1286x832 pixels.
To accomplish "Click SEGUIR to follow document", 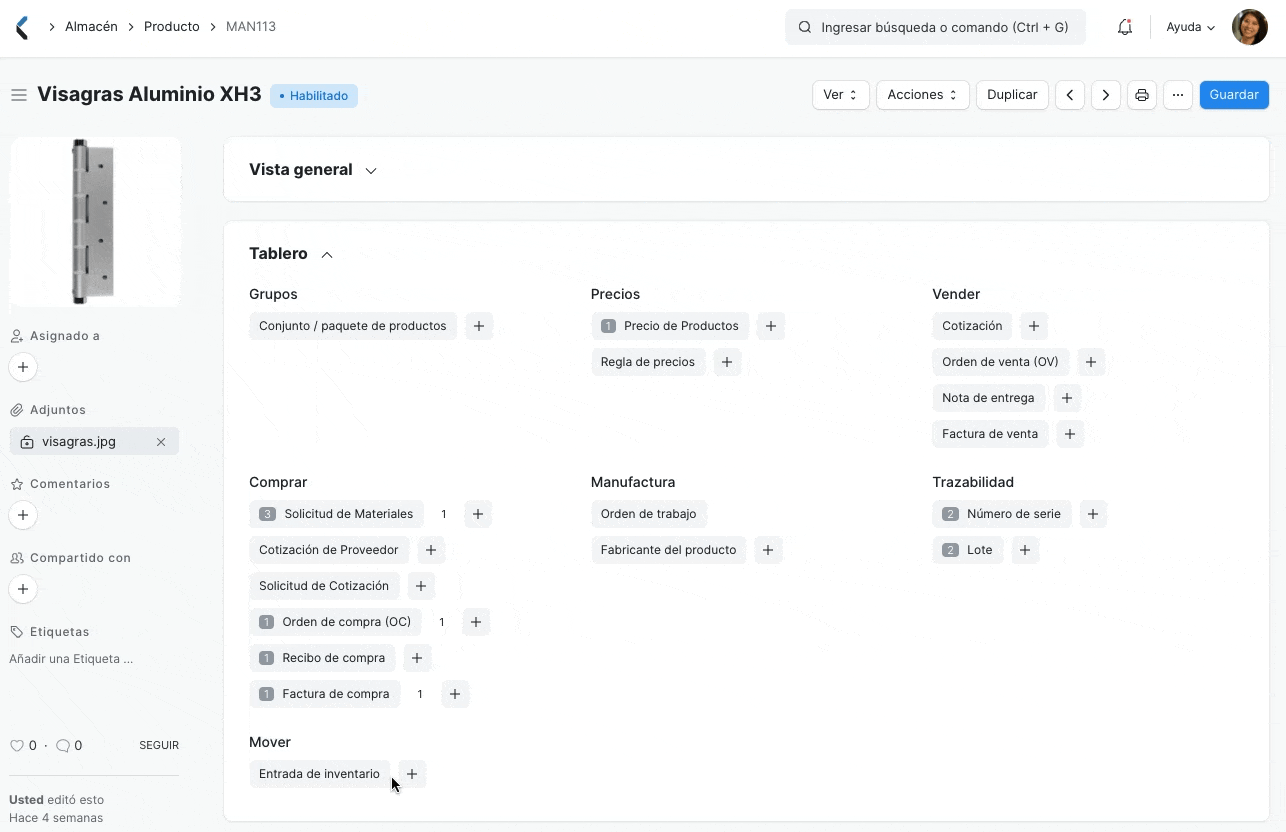I will pyautogui.click(x=159, y=745).
